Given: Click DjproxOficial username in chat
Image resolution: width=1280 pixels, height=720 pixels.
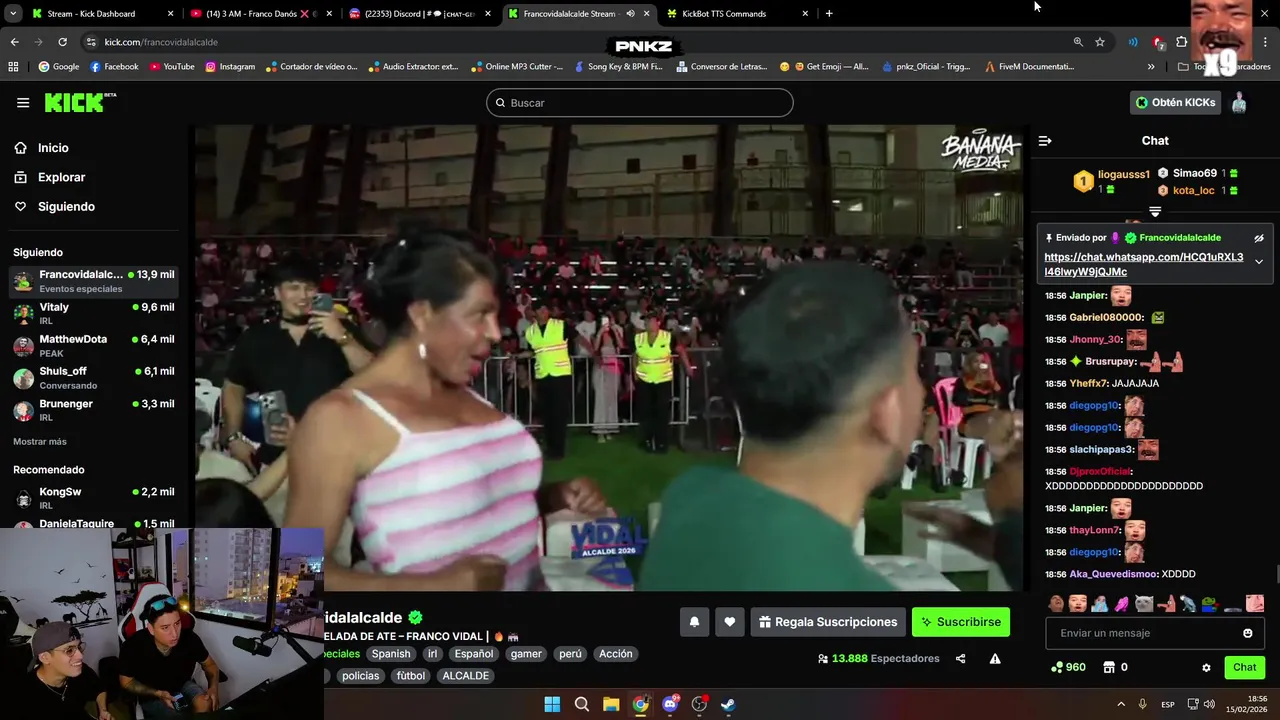Looking at the screenshot, I should tap(1100, 472).
